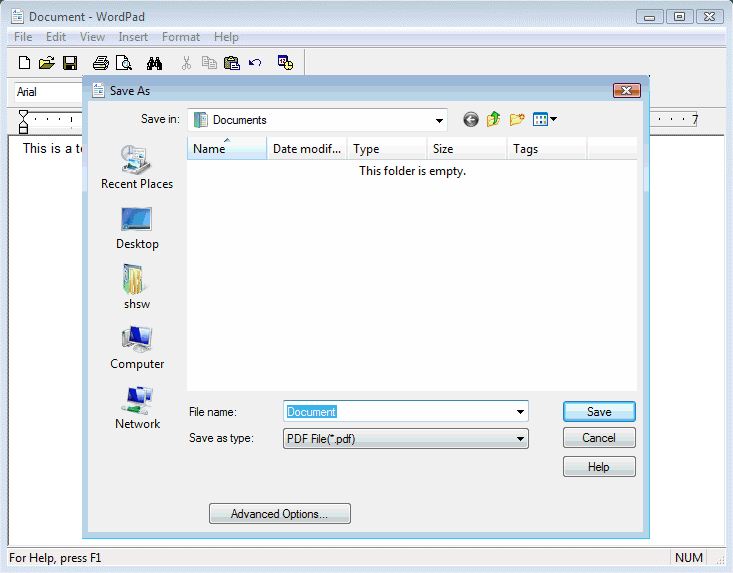This screenshot has width=733, height=573.
Task: Click the WordPad document icon in title bar
Action: (18, 16)
